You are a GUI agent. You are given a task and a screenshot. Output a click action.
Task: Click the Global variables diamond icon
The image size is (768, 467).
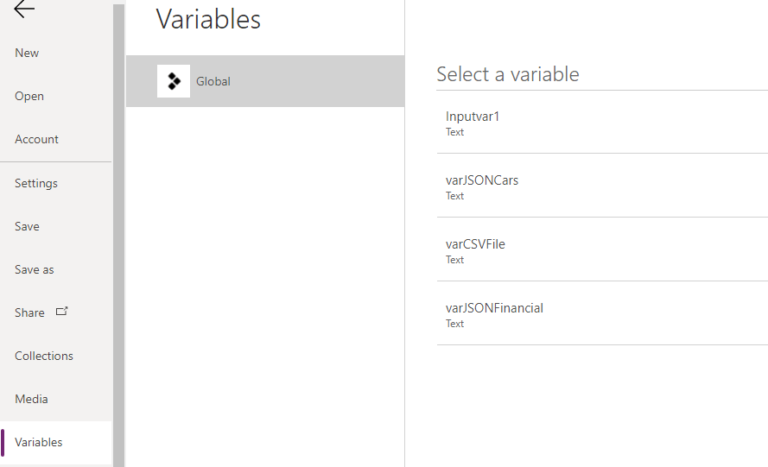173,81
